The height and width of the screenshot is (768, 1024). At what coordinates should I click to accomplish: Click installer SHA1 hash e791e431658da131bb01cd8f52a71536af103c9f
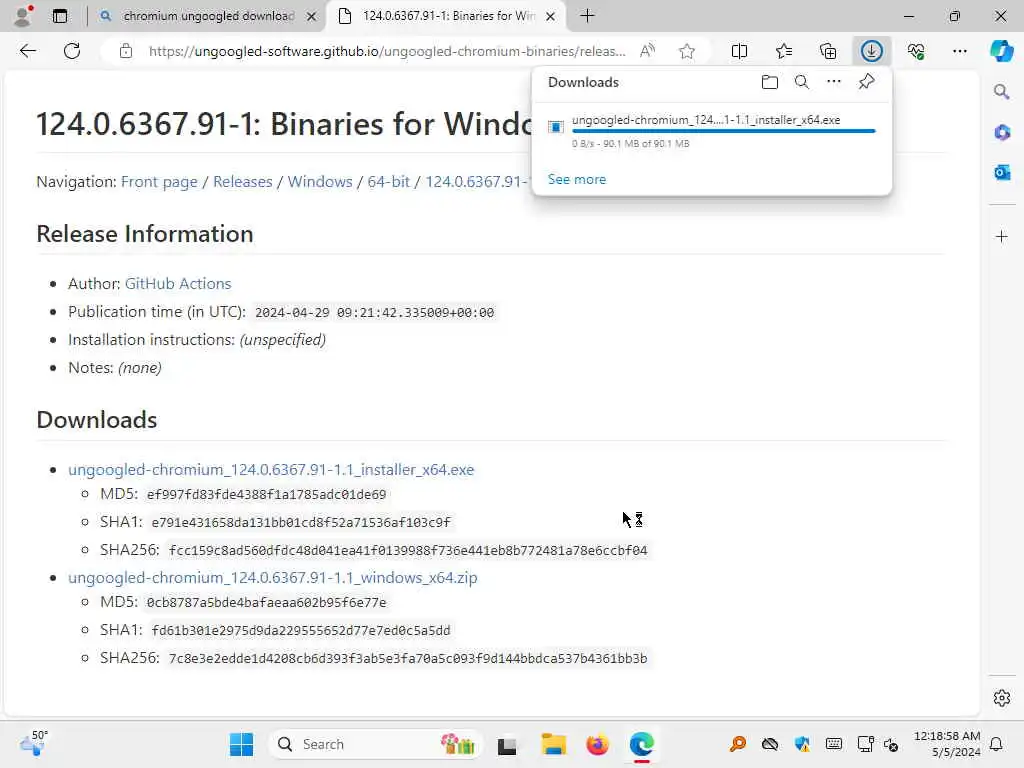click(x=301, y=522)
